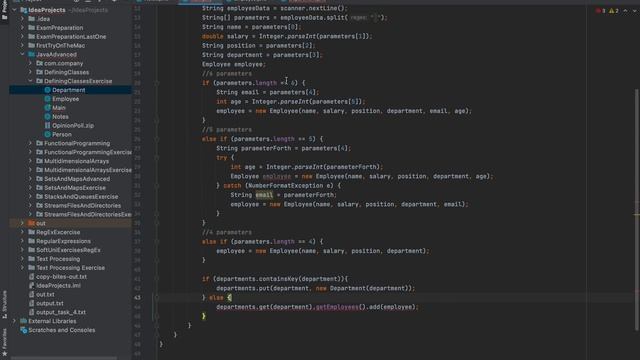Select the ExamPreparationLastOne folder

[71, 37]
